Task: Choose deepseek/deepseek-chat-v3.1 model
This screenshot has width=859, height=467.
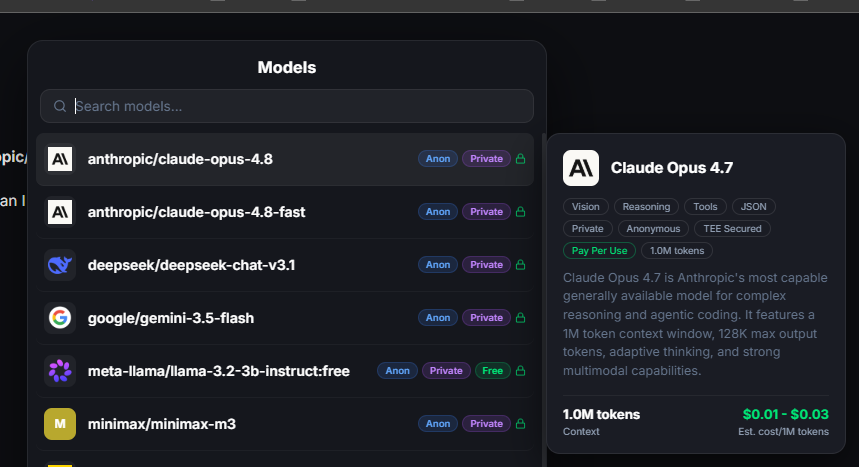Action: [x=285, y=265]
